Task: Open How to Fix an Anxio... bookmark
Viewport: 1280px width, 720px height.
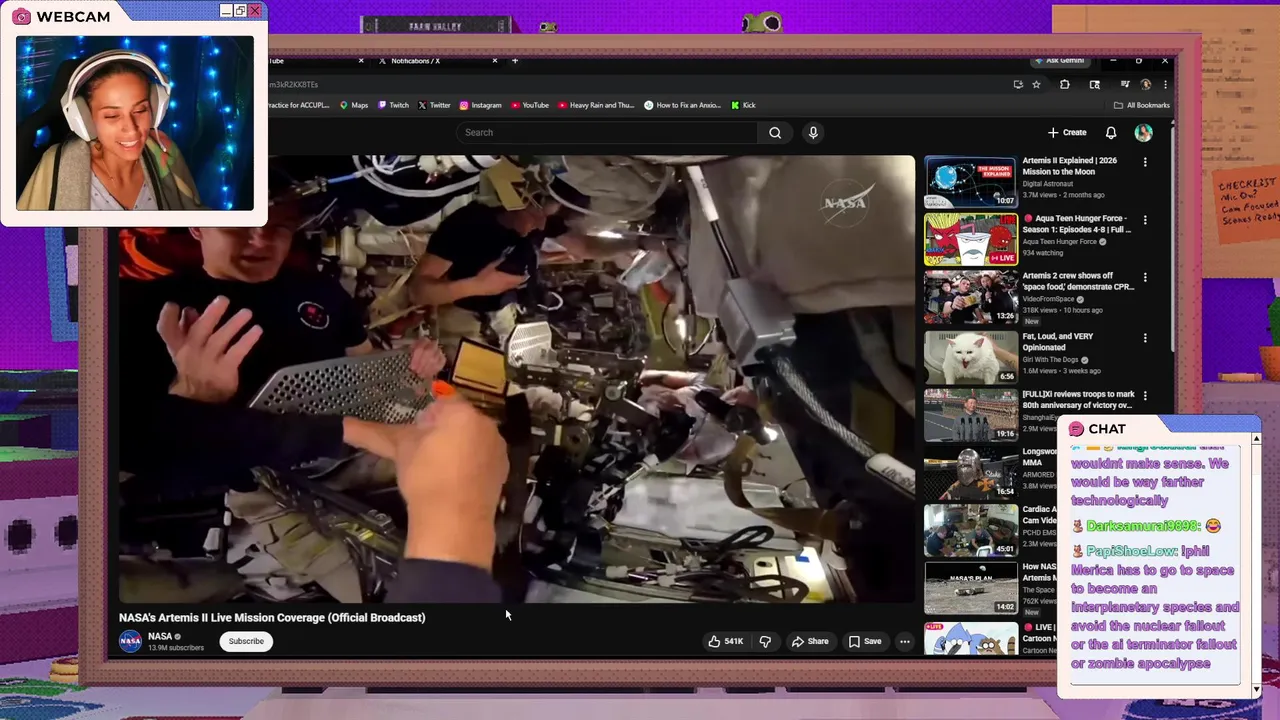Action: click(x=682, y=105)
